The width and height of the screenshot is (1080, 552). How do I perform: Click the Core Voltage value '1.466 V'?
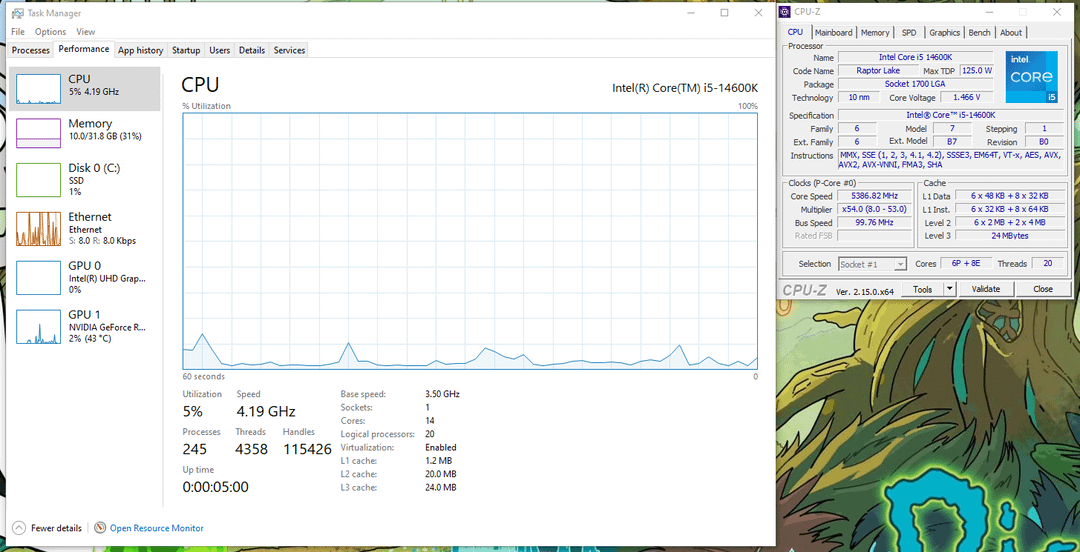point(966,98)
